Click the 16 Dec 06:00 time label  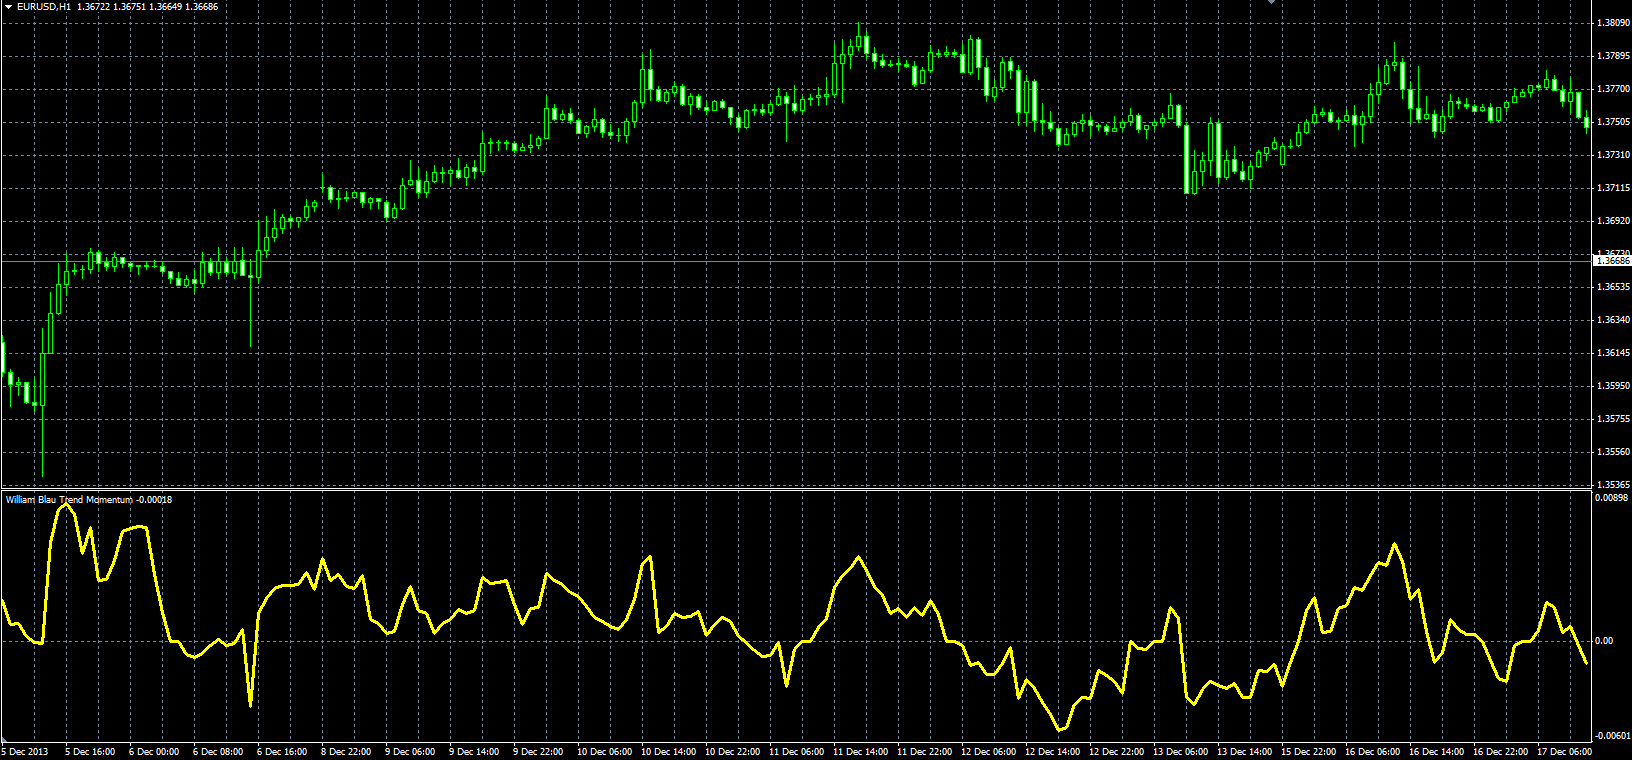[1373, 752]
